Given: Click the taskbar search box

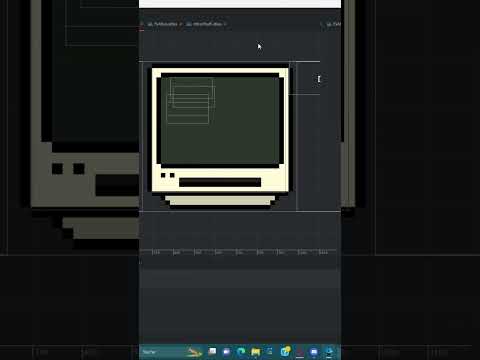Looking at the screenshot, I should click(171, 352).
